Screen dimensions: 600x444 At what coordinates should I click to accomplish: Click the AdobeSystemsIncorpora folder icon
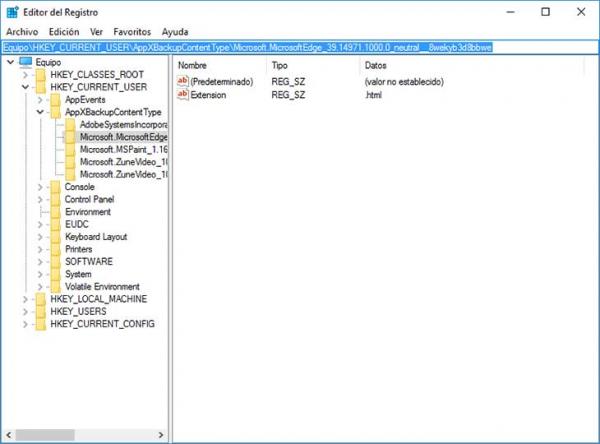click(70, 124)
